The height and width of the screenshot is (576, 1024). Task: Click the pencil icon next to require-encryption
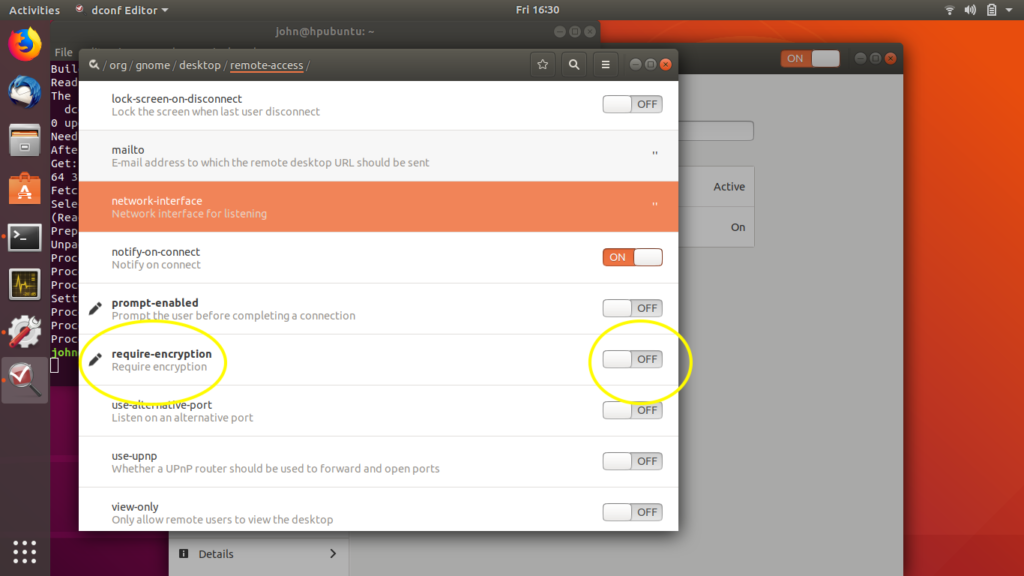[x=95, y=359]
